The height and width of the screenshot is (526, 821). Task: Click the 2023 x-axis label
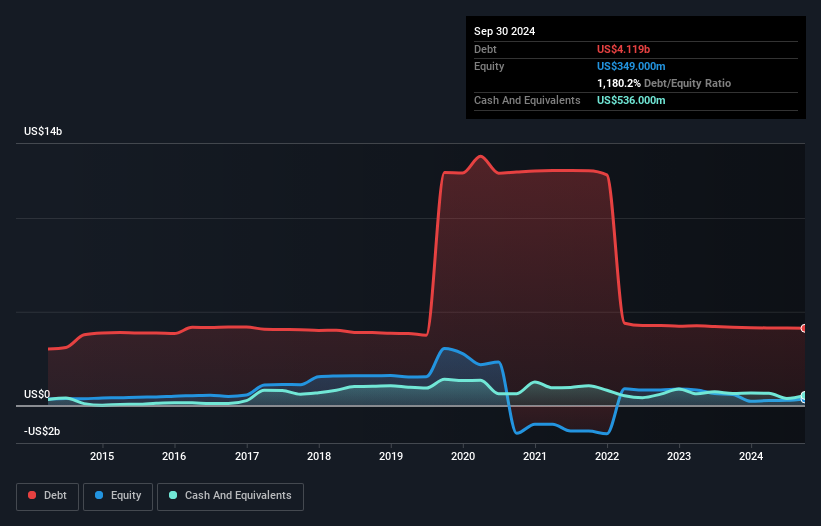[679, 456]
